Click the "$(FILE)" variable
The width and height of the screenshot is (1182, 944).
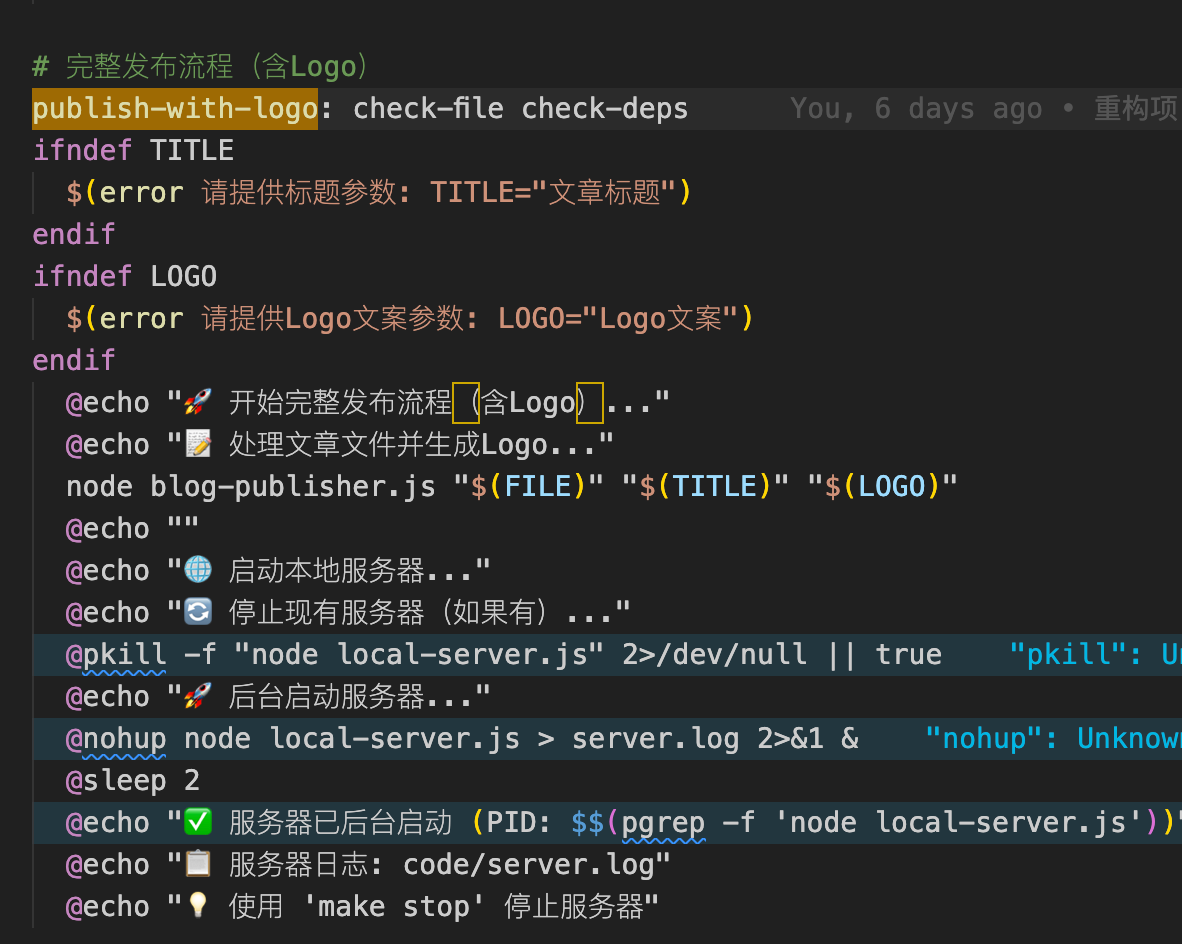click(528, 486)
